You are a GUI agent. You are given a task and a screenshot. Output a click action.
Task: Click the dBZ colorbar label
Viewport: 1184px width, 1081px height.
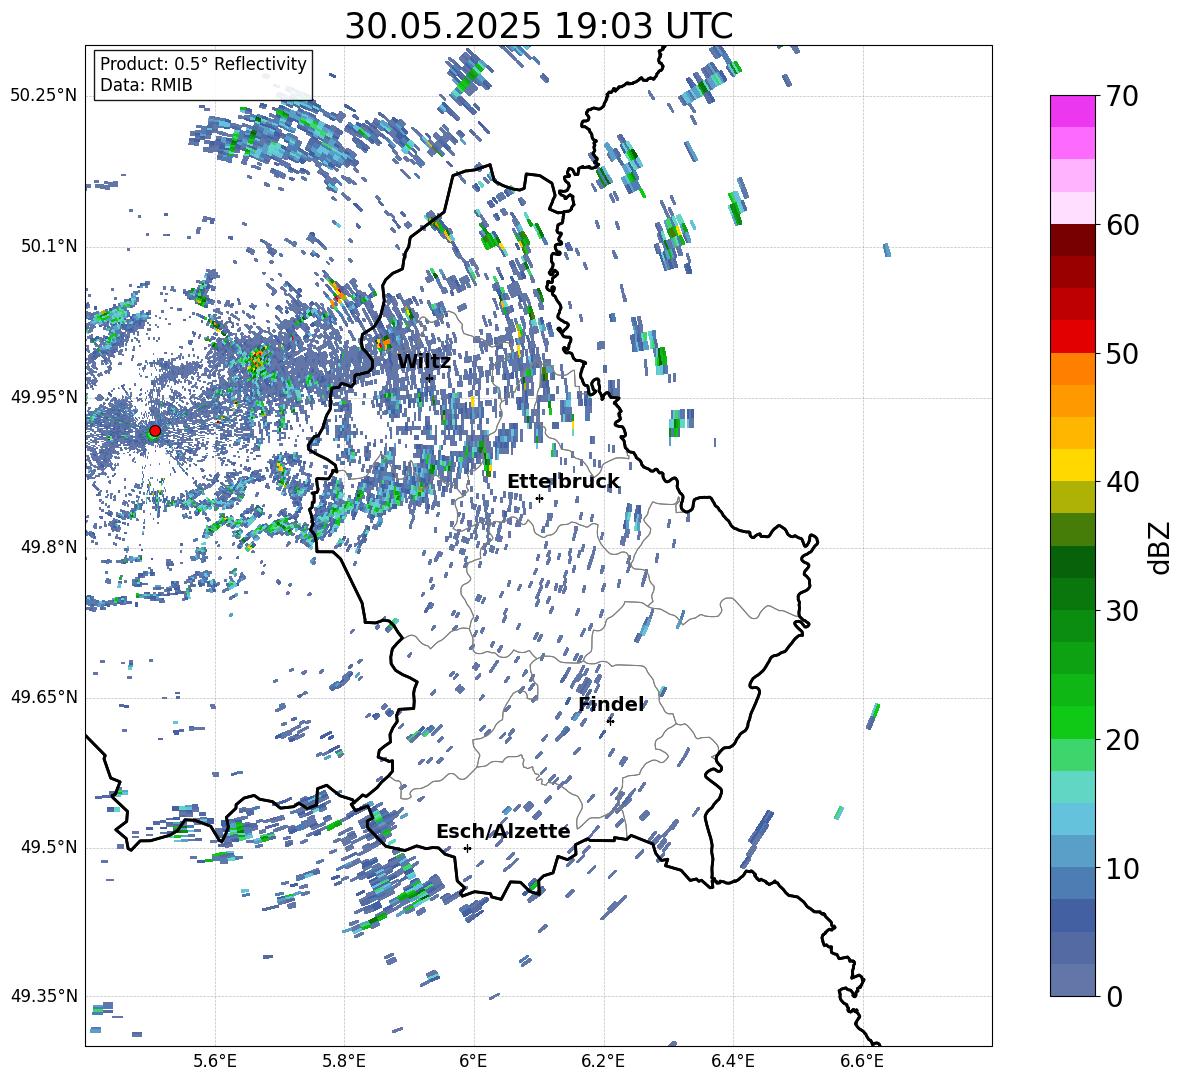click(1161, 547)
